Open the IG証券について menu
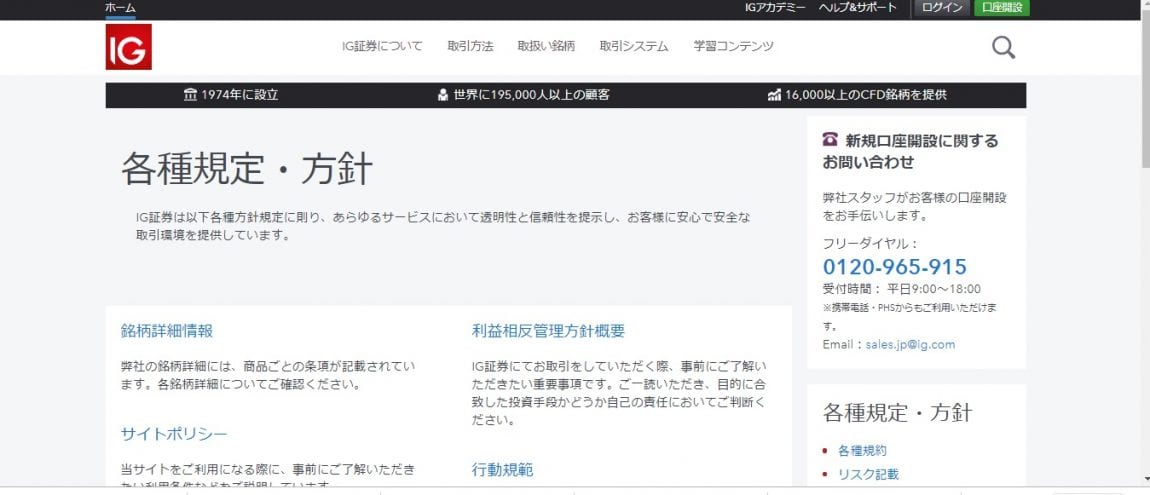The width and height of the screenshot is (1150, 495). click(382, 46)
